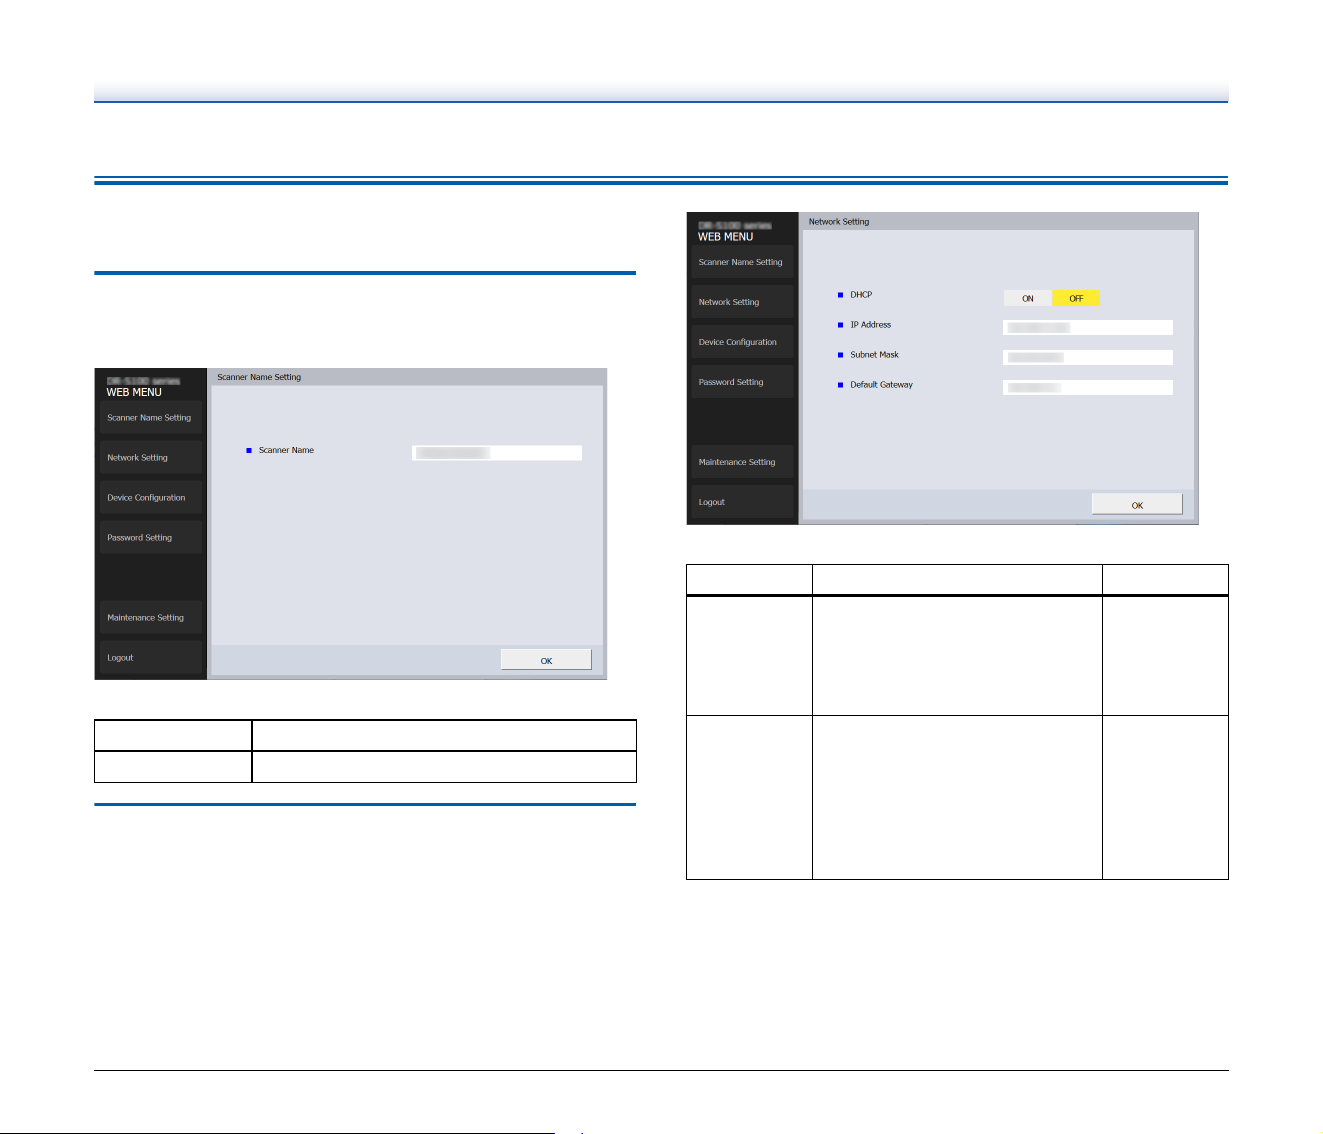Turn DHCP ON in Network Setting panel
This screenshot has height=1134, width=1323.
(1027, 298)
